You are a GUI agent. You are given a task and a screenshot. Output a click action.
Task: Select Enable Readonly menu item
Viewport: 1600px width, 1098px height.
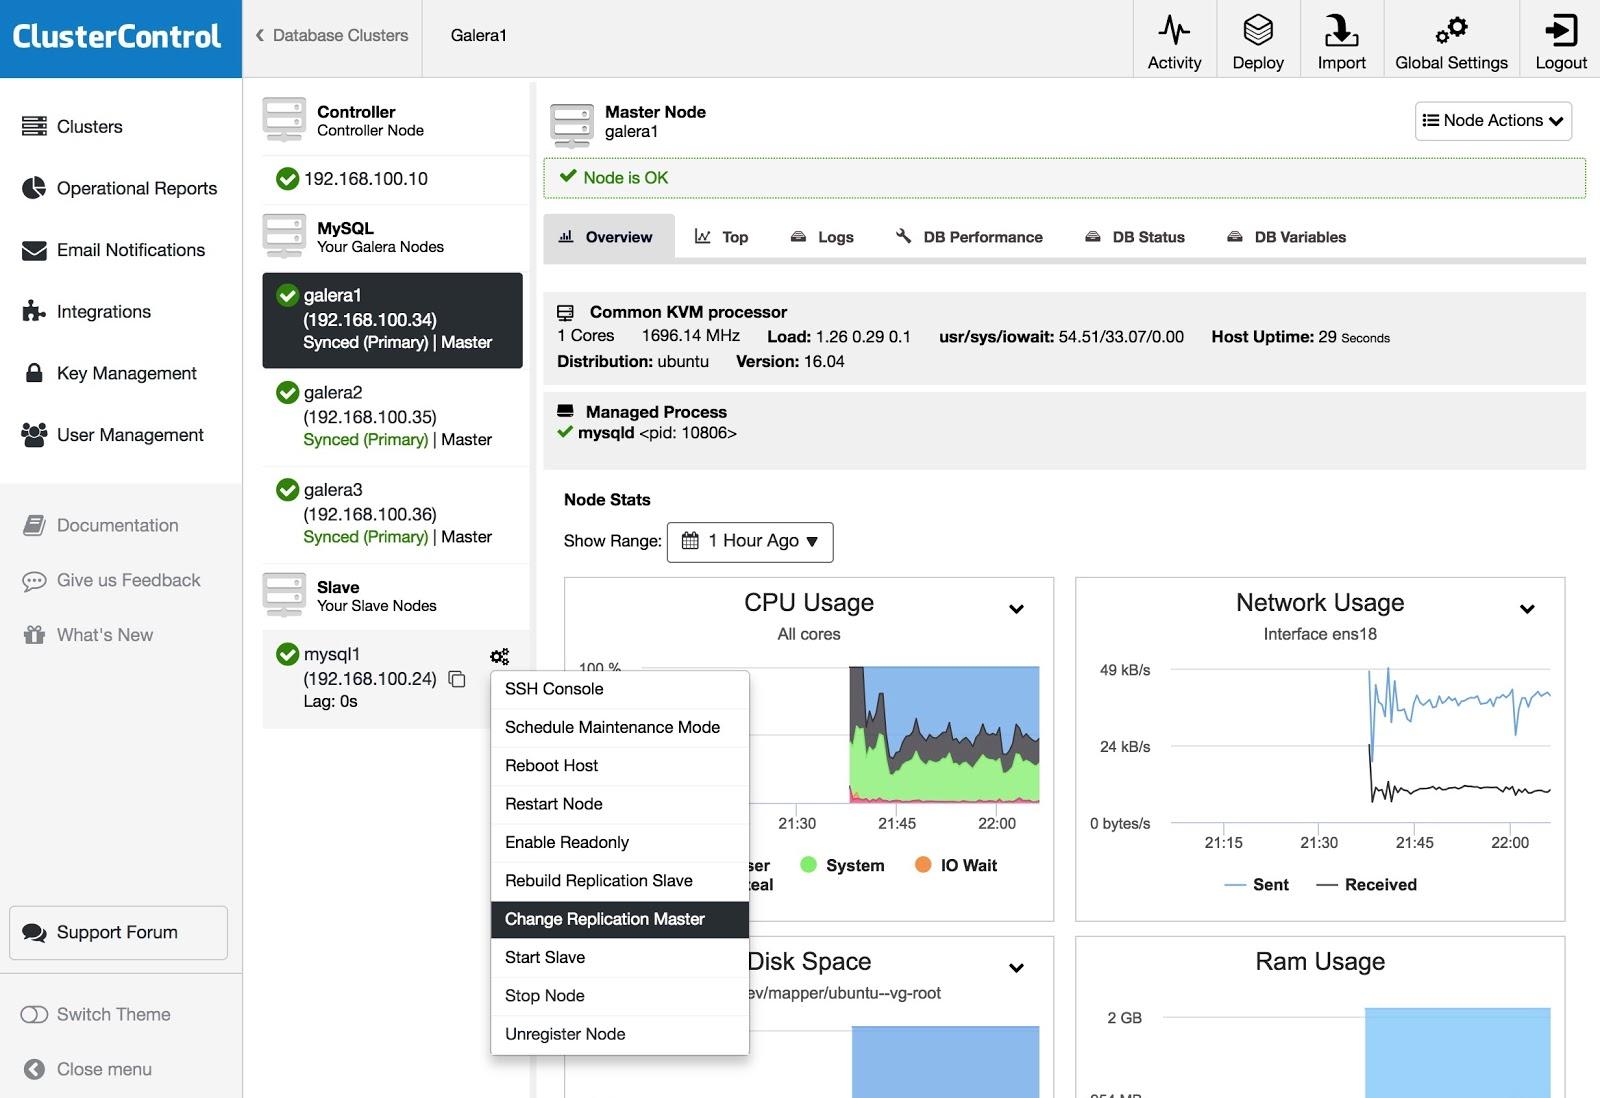(x=620, y=842)
